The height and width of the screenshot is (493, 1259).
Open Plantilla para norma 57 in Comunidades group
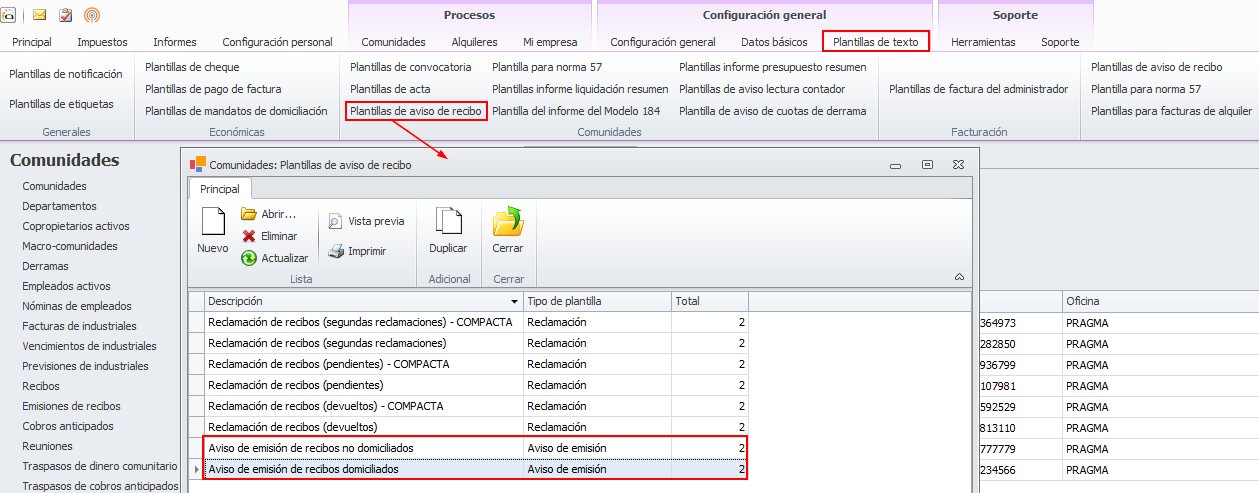tap(547, 67)
